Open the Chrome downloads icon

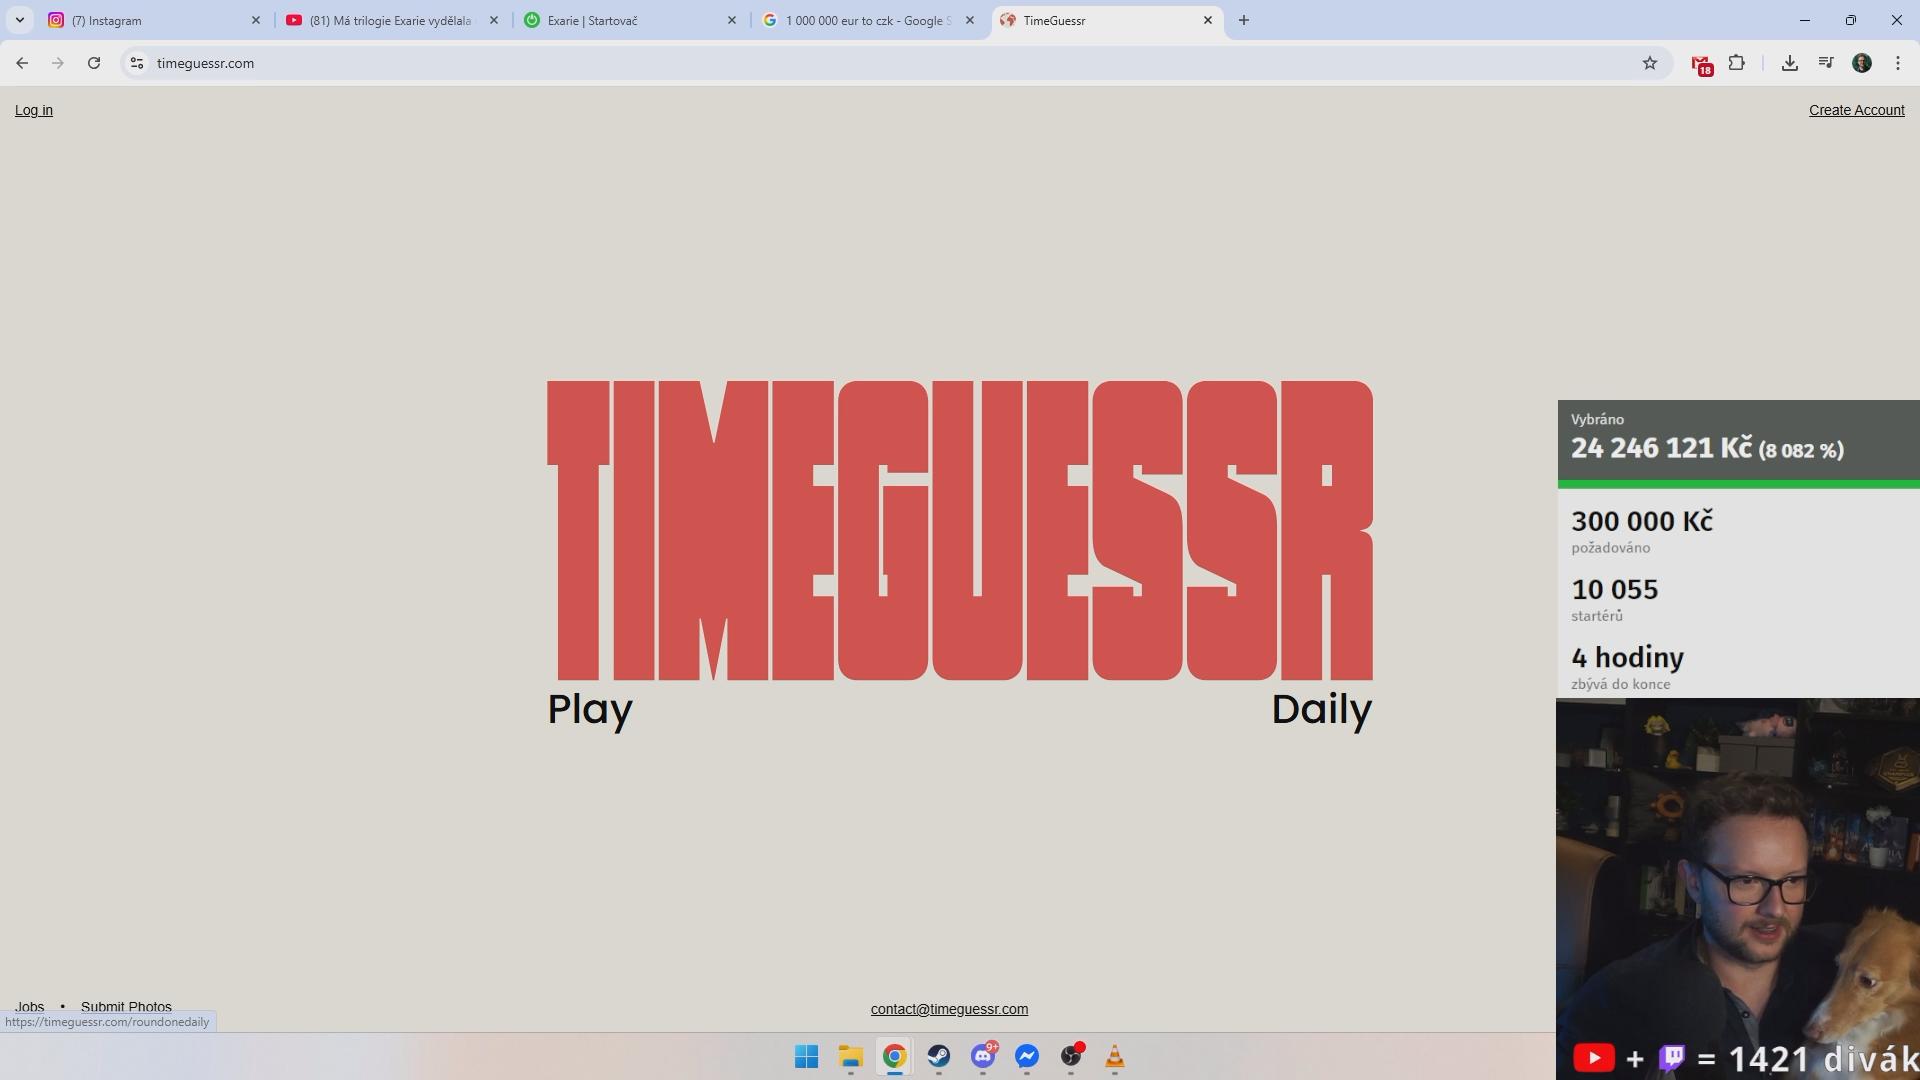point(1790,63)
